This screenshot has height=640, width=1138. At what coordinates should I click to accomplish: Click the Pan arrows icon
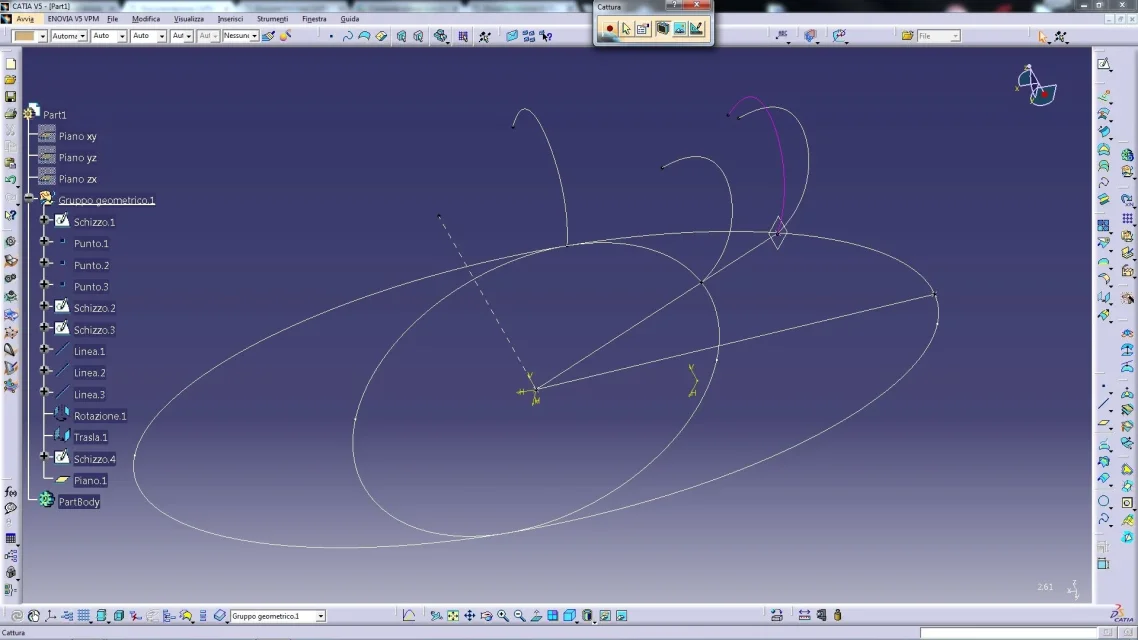470,615
